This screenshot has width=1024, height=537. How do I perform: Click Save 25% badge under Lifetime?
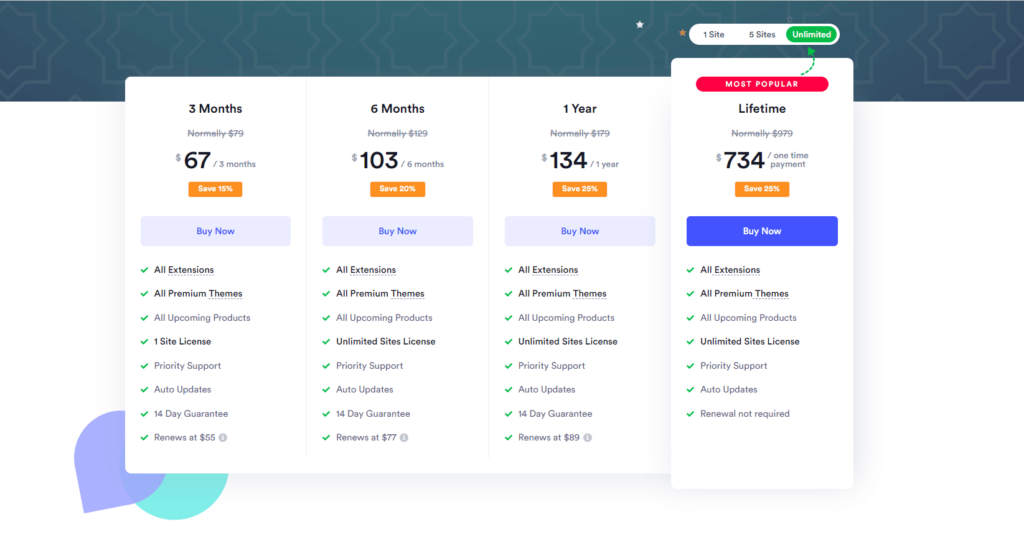tap(762, 189)
